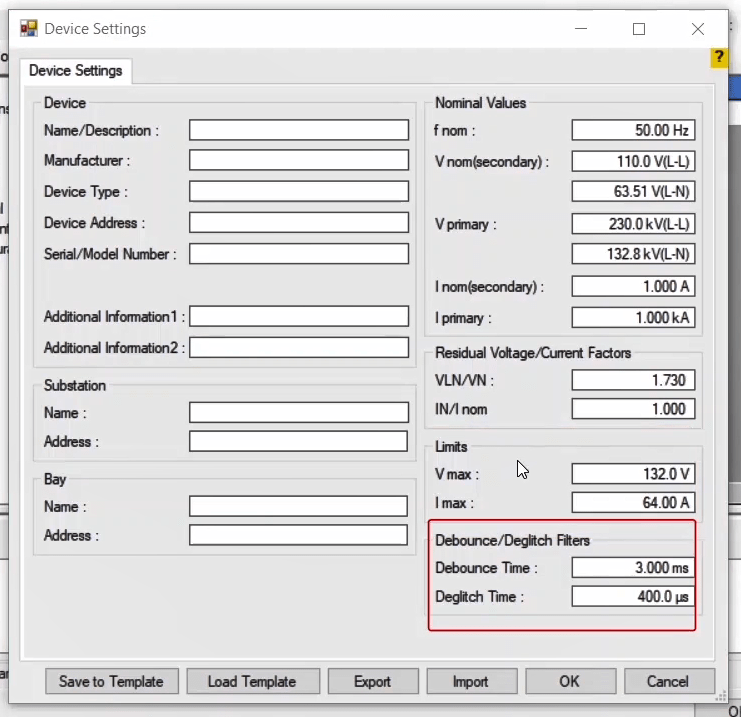Edit the I primary 1.000 kA field
The image size is (741, 717).
point(633,318)
